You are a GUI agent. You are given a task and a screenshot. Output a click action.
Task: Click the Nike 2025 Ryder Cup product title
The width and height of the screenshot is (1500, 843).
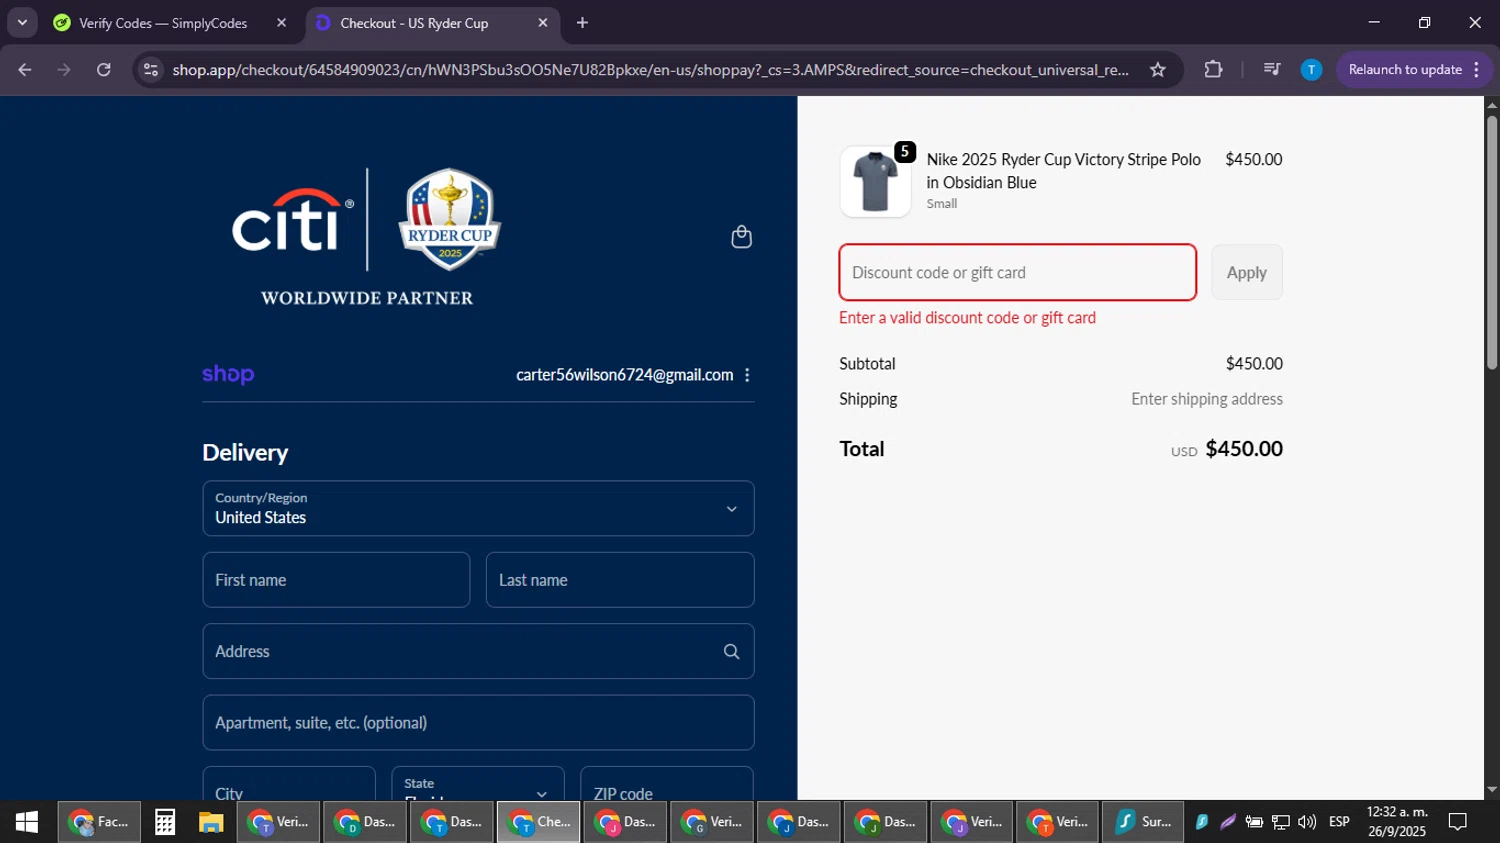click(1063, 171)
